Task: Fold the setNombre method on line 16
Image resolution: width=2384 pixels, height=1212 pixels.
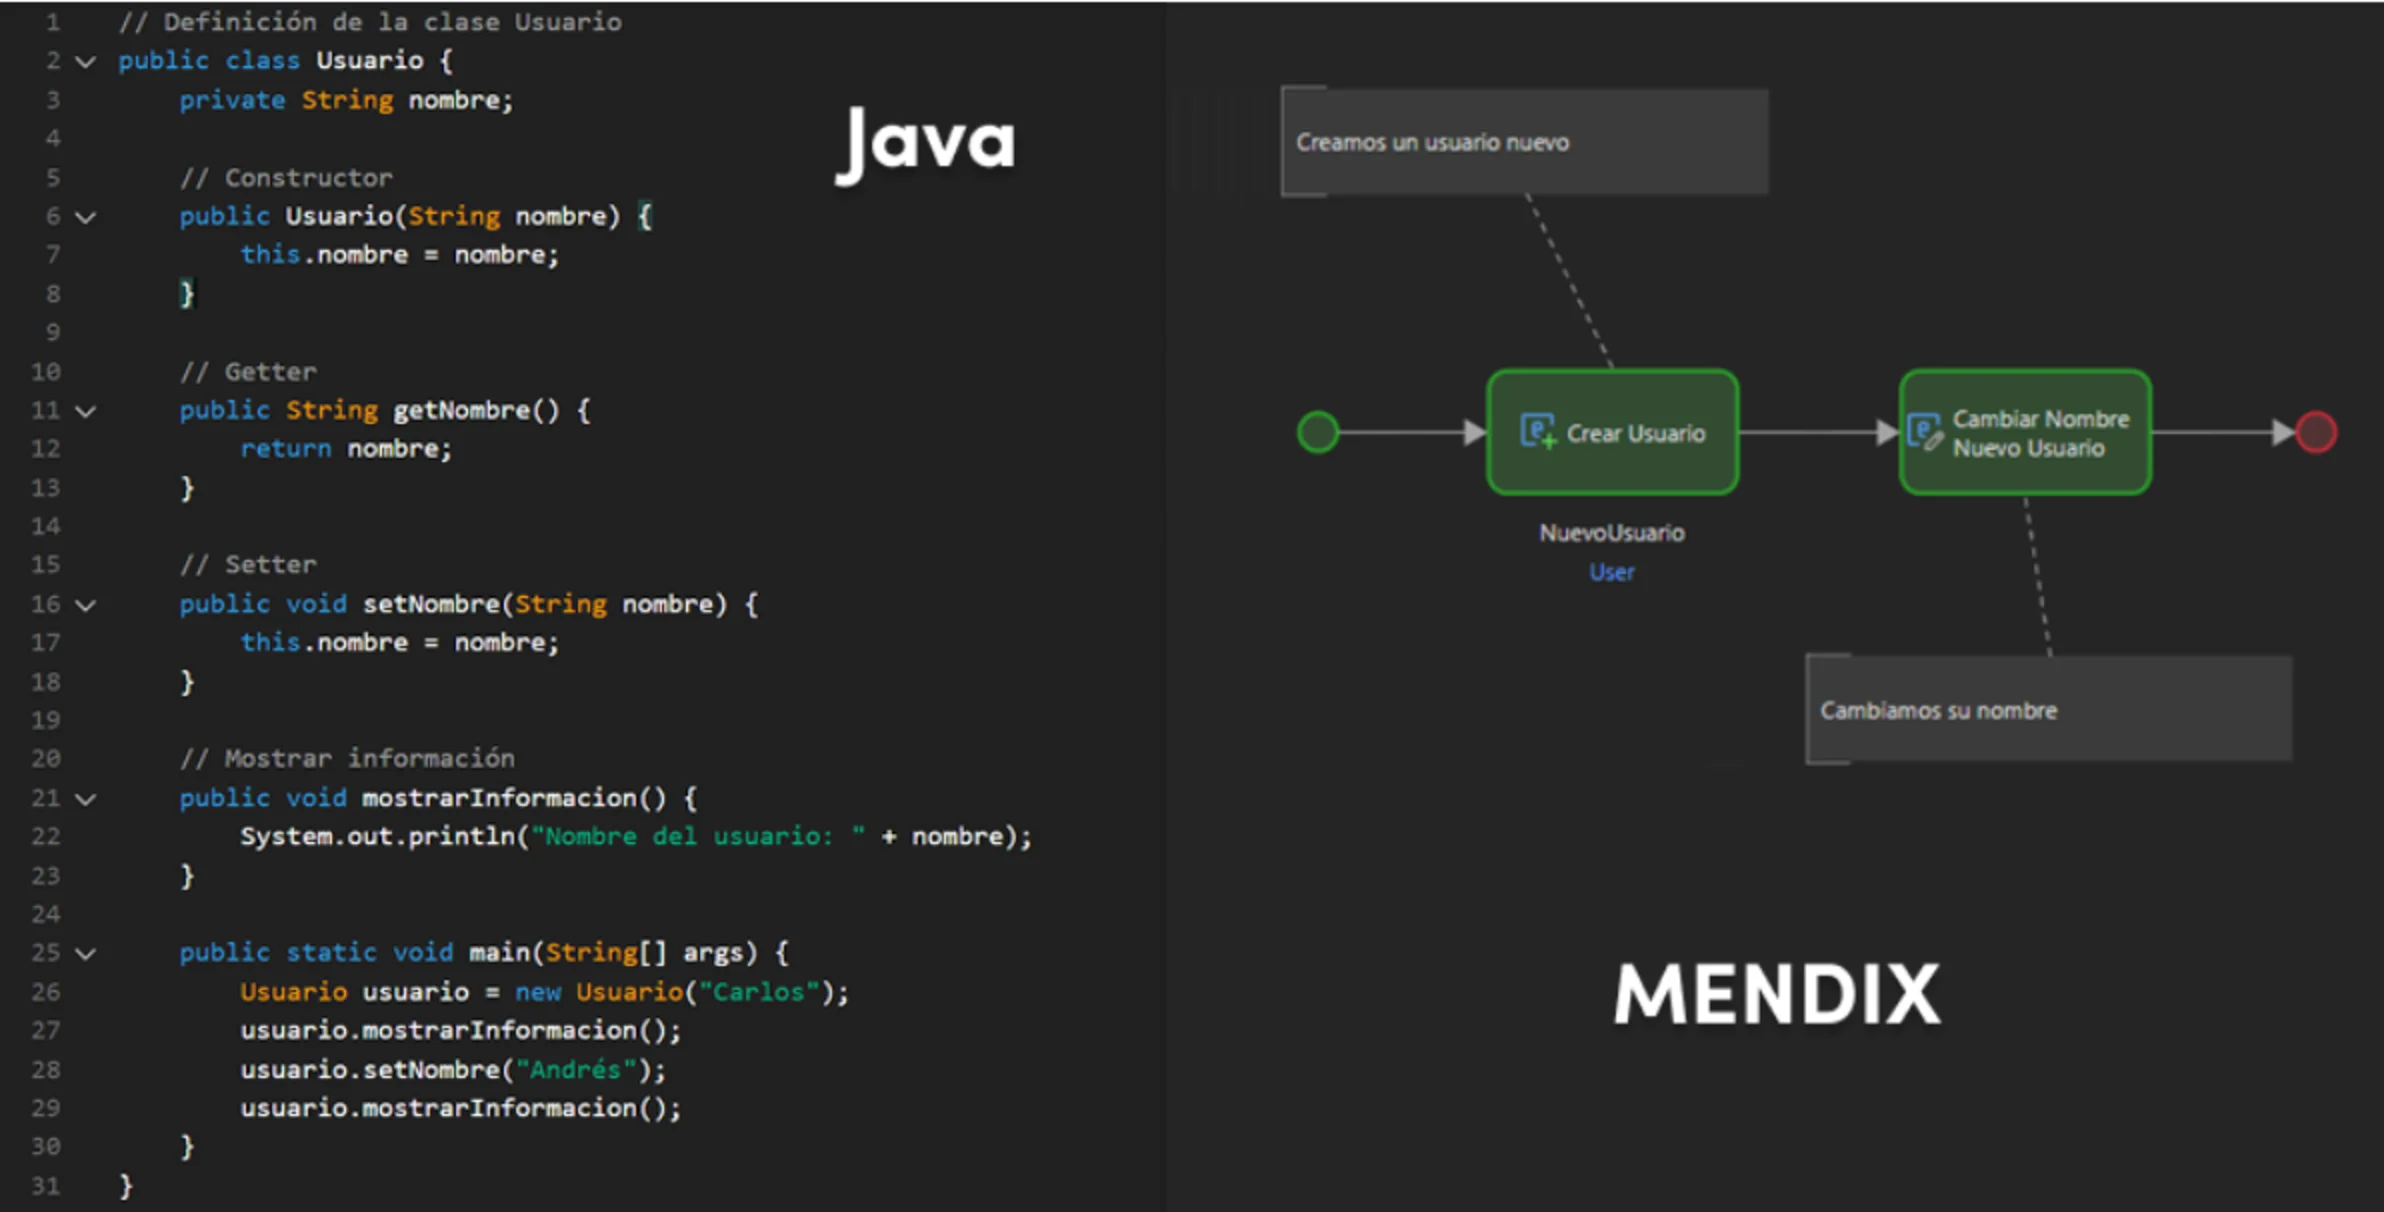Action: point(86,605)
